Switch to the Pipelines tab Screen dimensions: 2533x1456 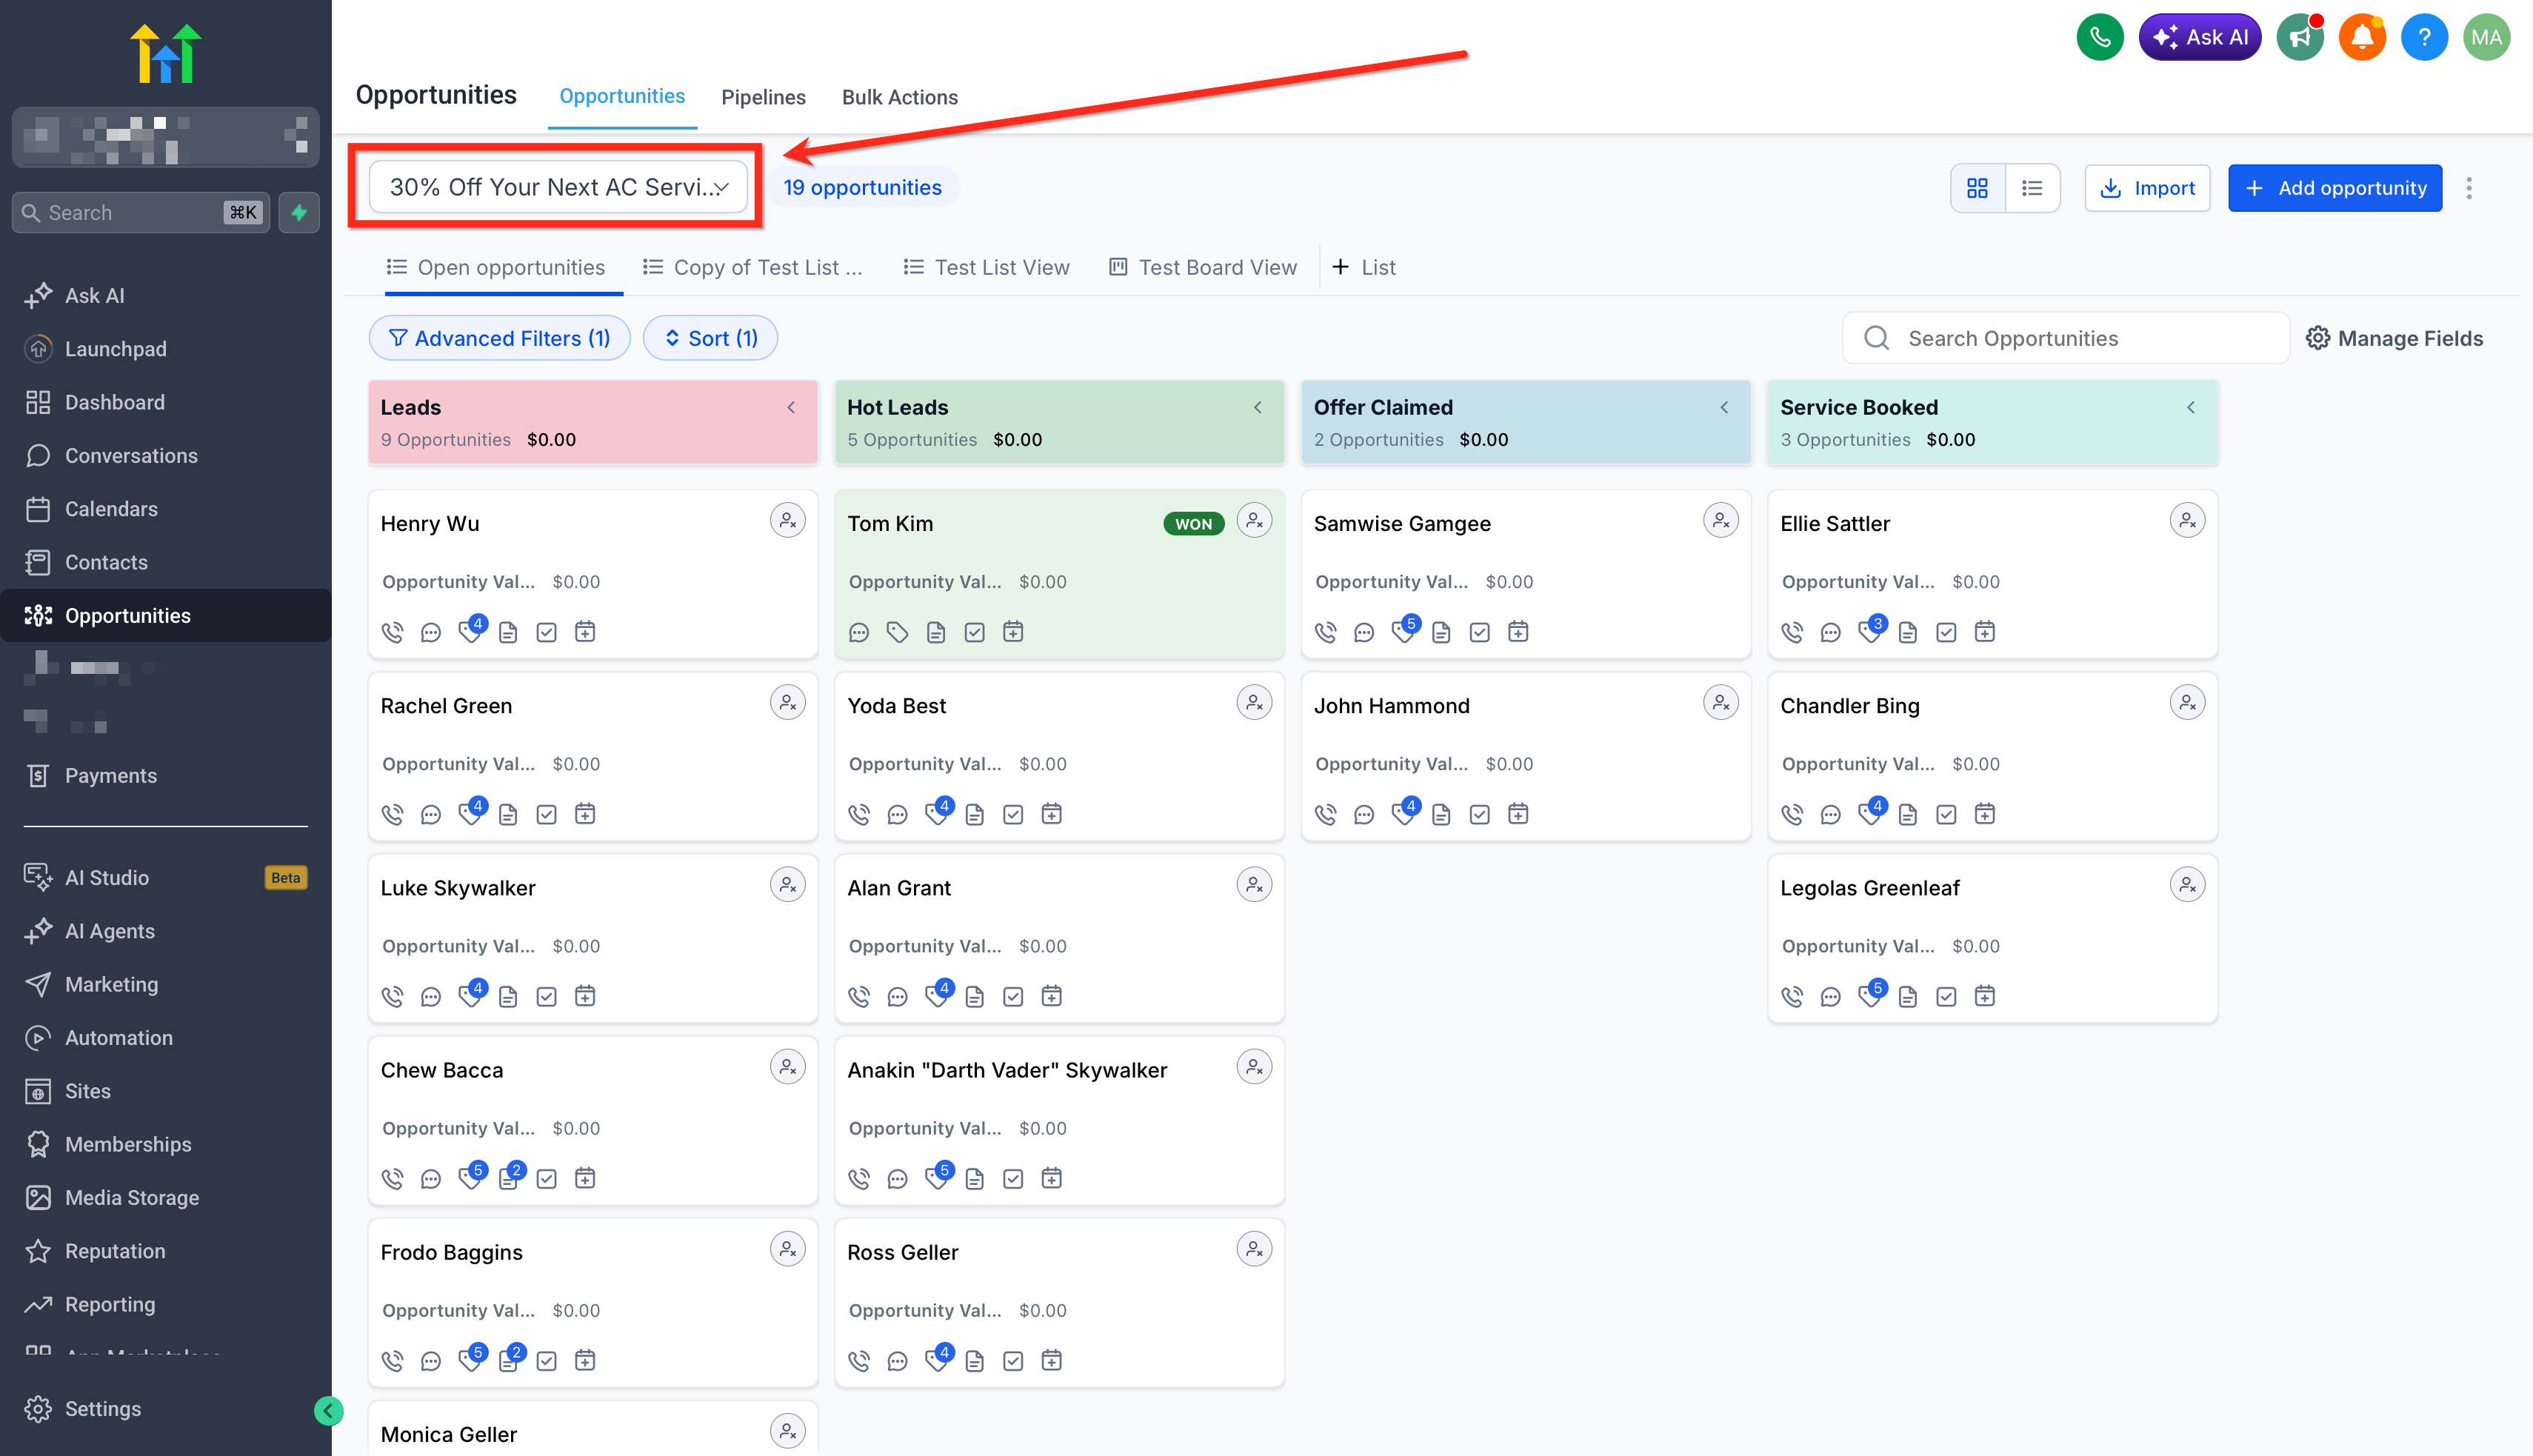[763, 97]
